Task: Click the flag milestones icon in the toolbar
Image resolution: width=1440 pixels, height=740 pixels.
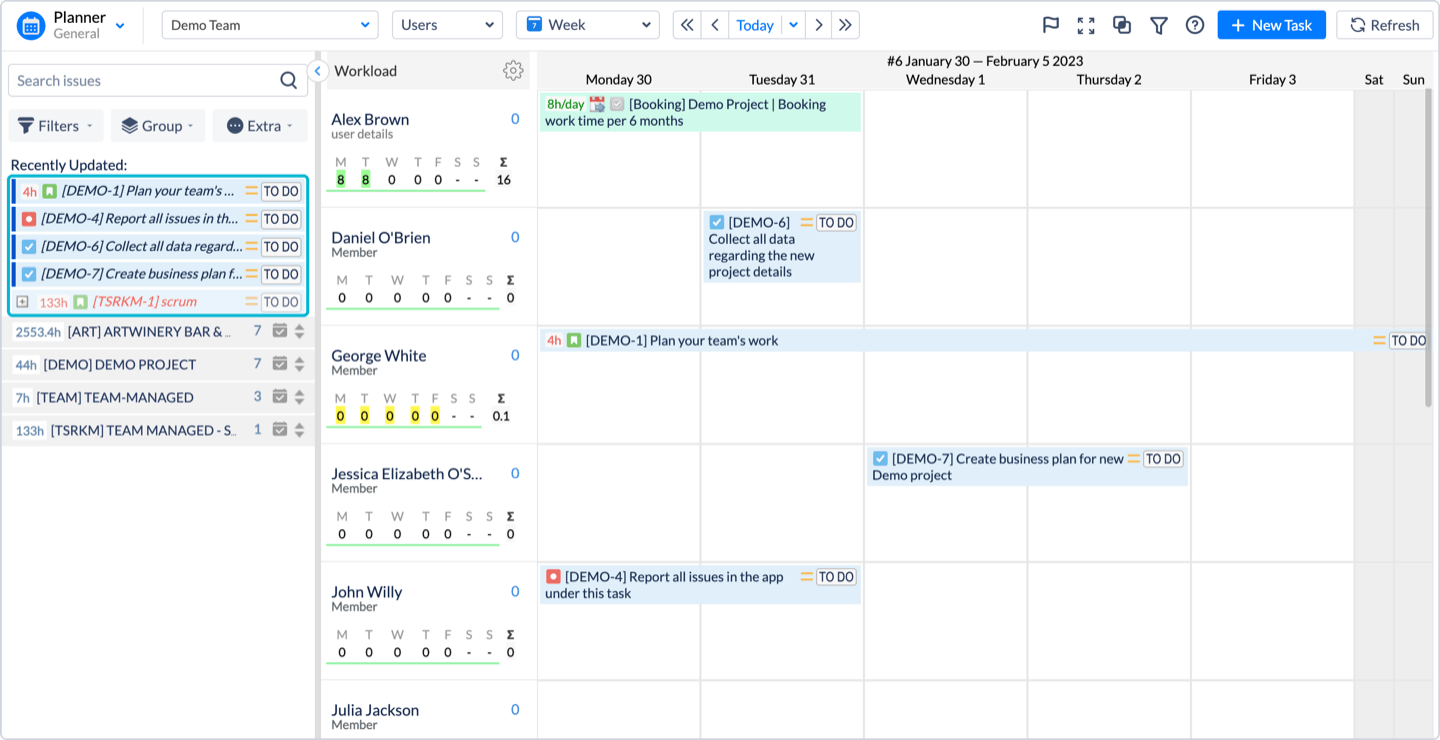Action: [1049, 25]
